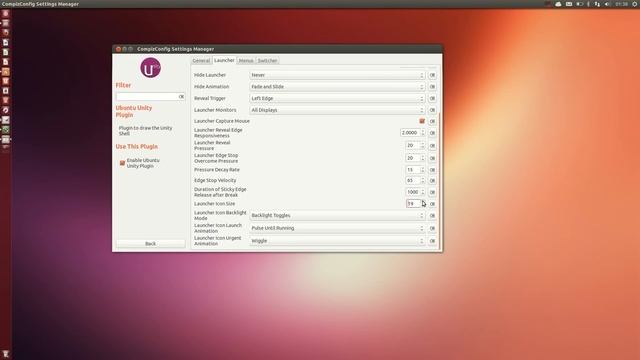Open the Switcher tab
Screen dimensions: 640x360
267,60
